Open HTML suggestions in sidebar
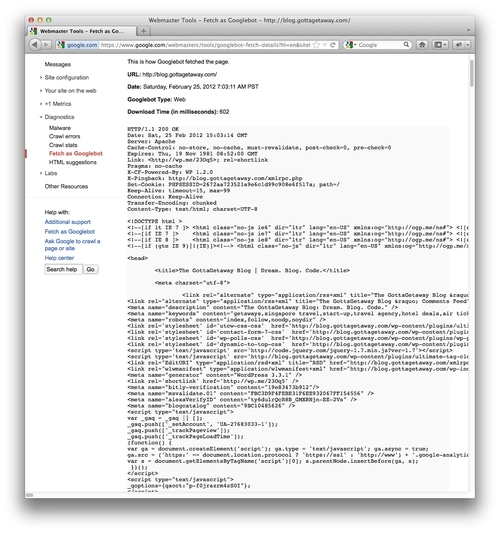500x533 pixels. click(x=73, y=162)
